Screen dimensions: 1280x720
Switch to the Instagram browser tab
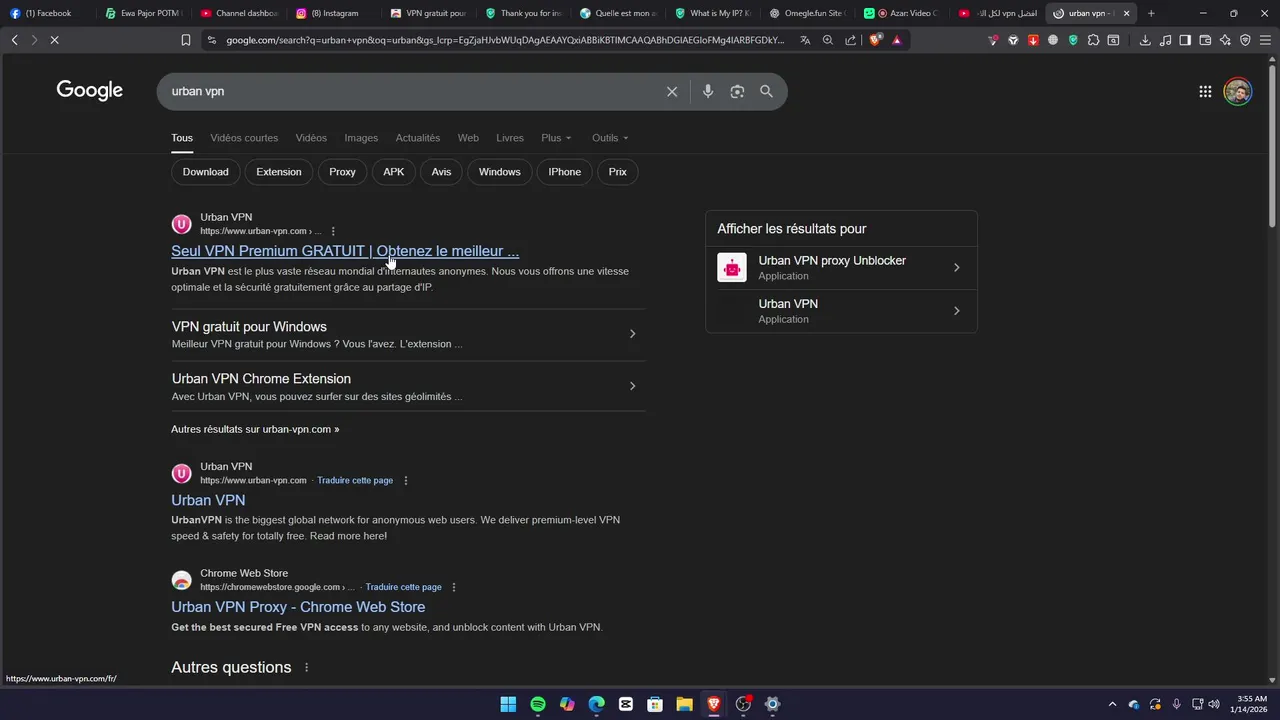333,13
